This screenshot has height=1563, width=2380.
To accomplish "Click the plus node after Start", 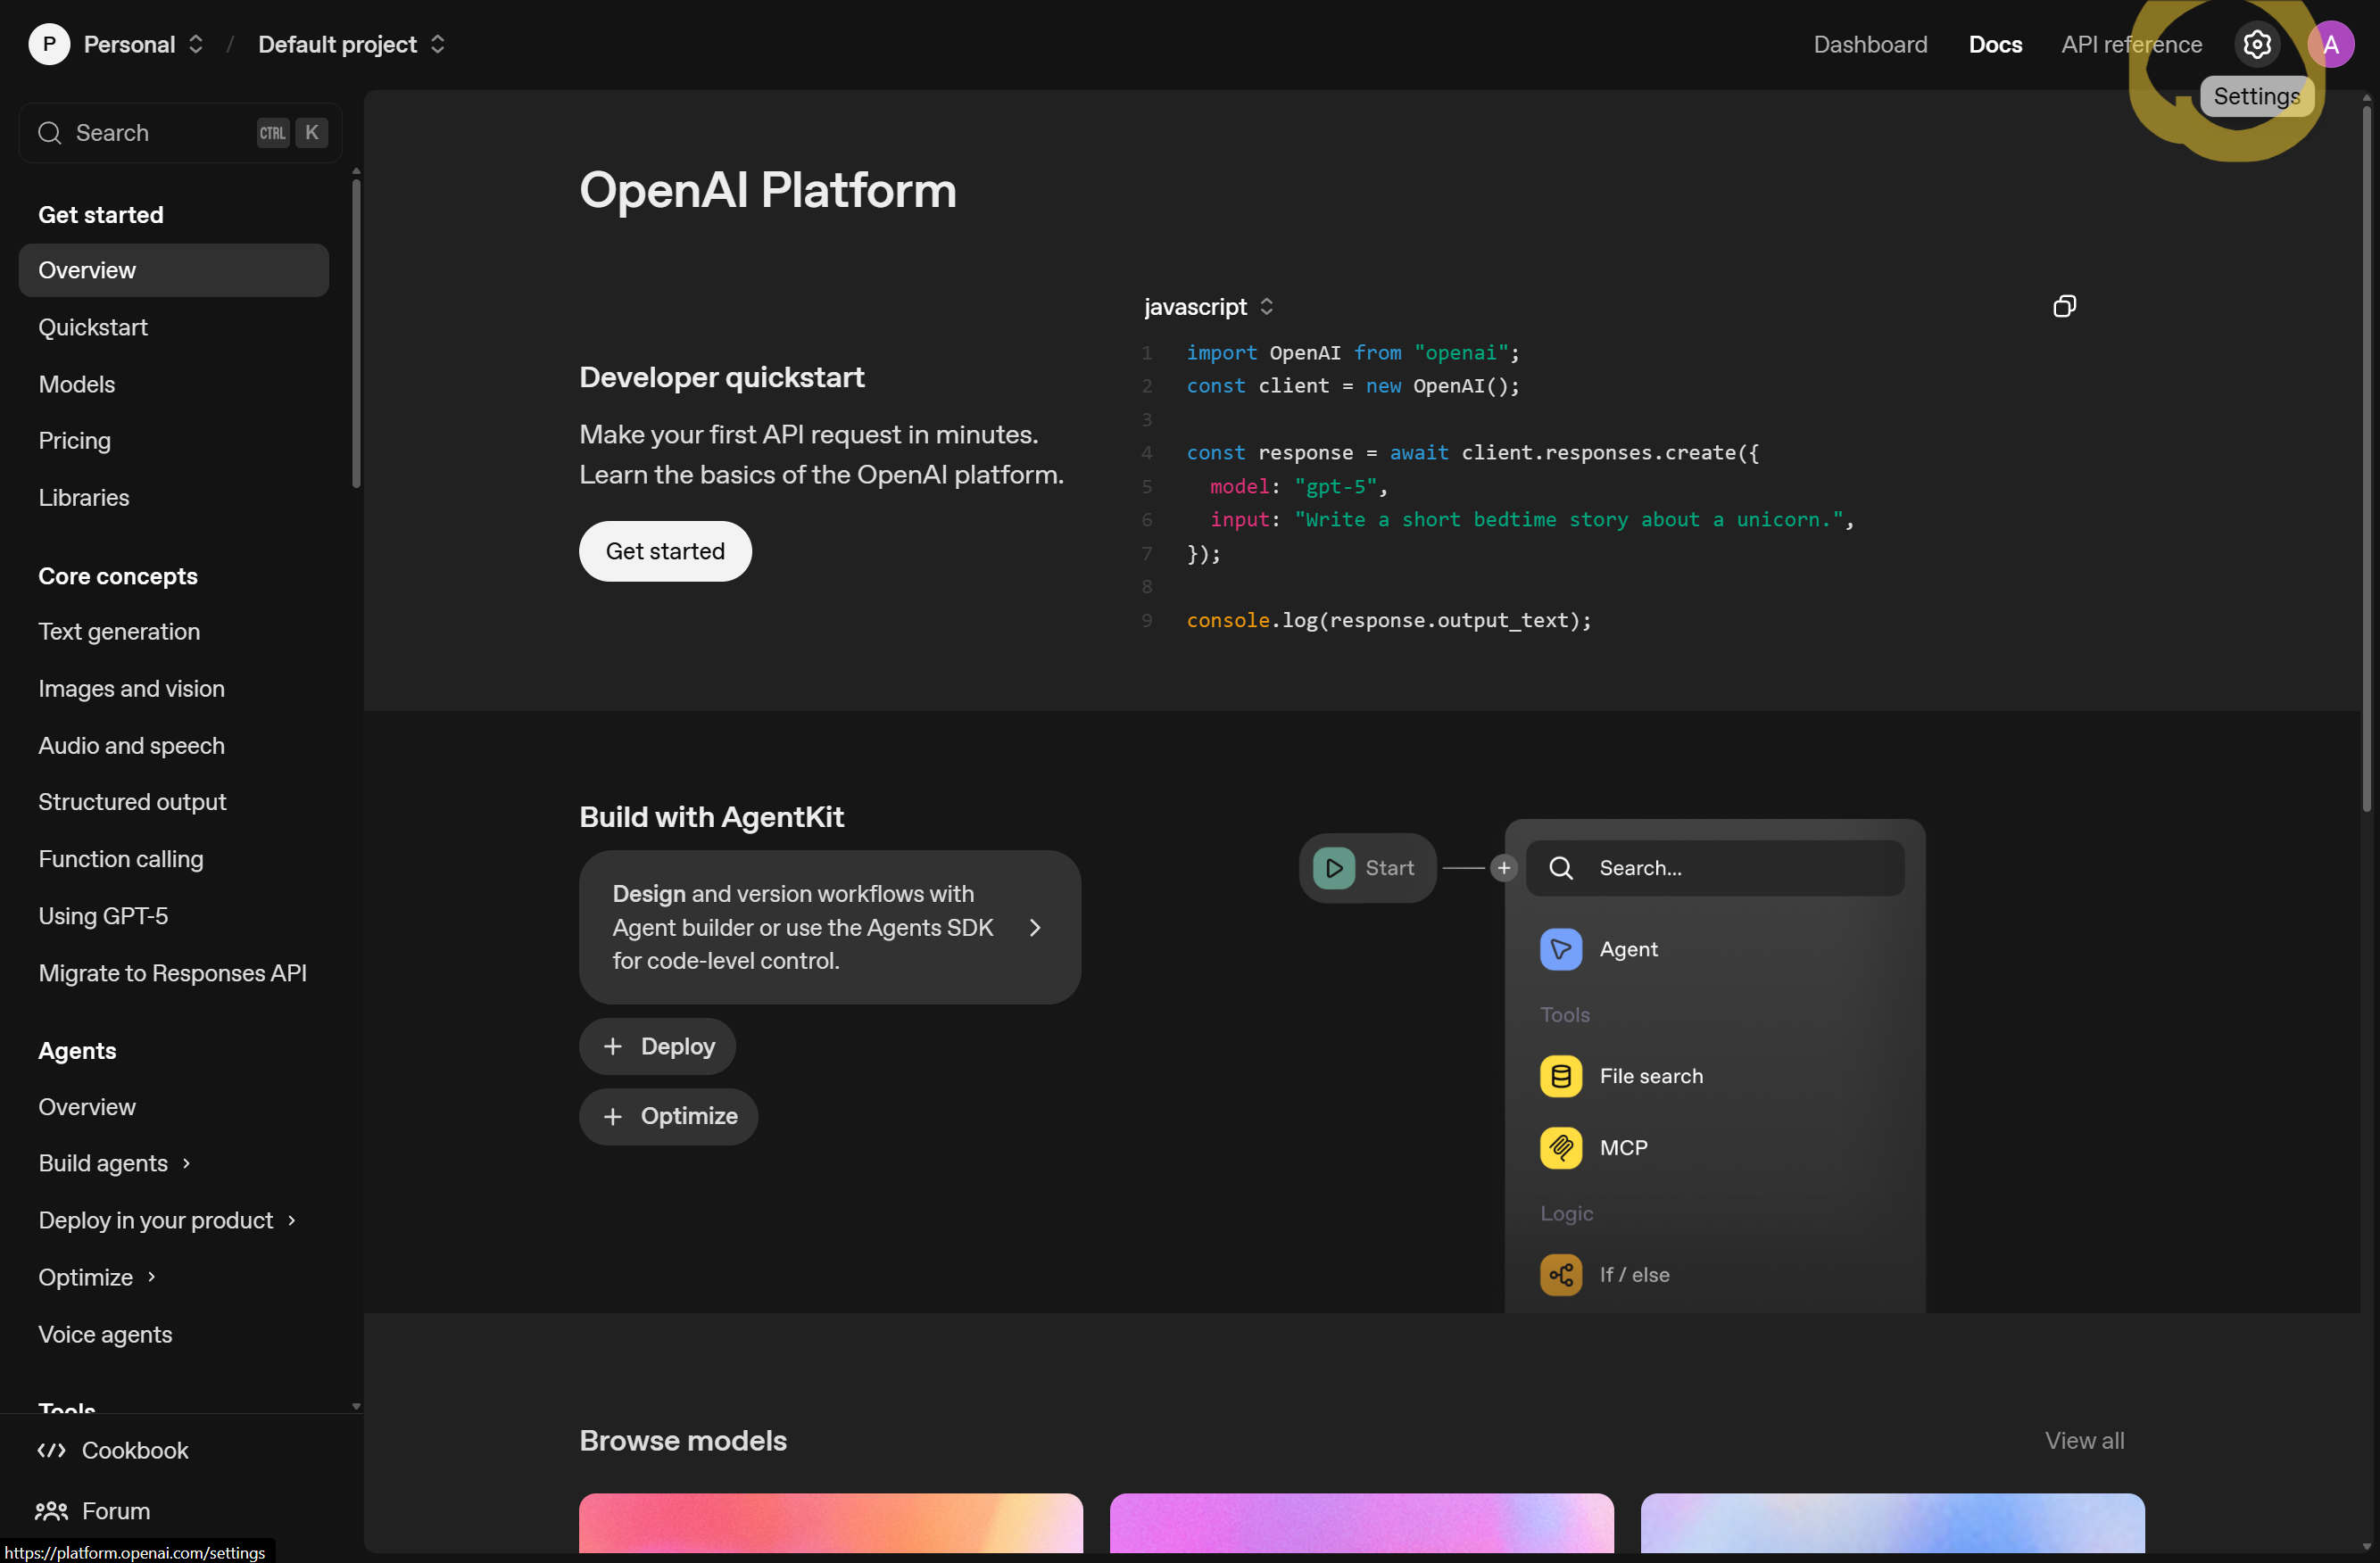I will 1503,868.
